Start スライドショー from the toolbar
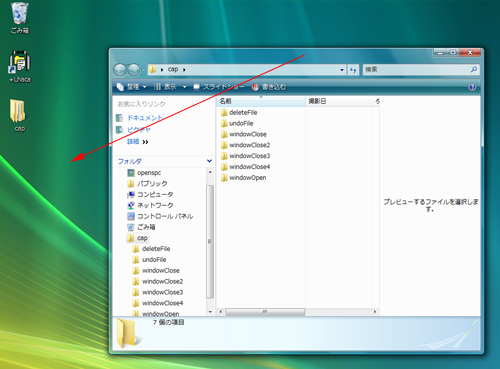 (219, 87)
